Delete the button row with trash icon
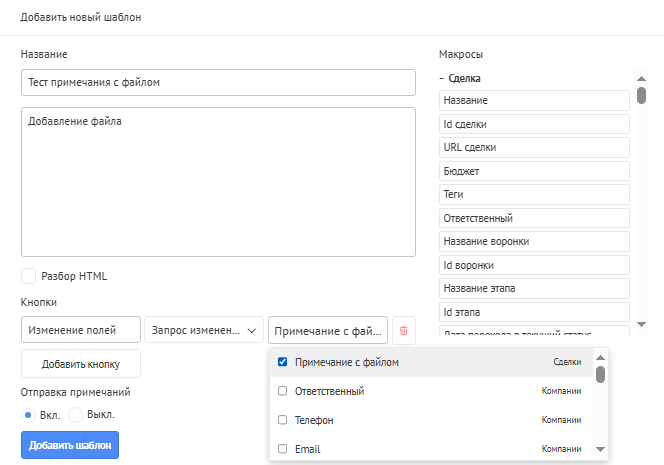This screenshot has height=465, width=664. pyautogui.click(x=404, y=330)
